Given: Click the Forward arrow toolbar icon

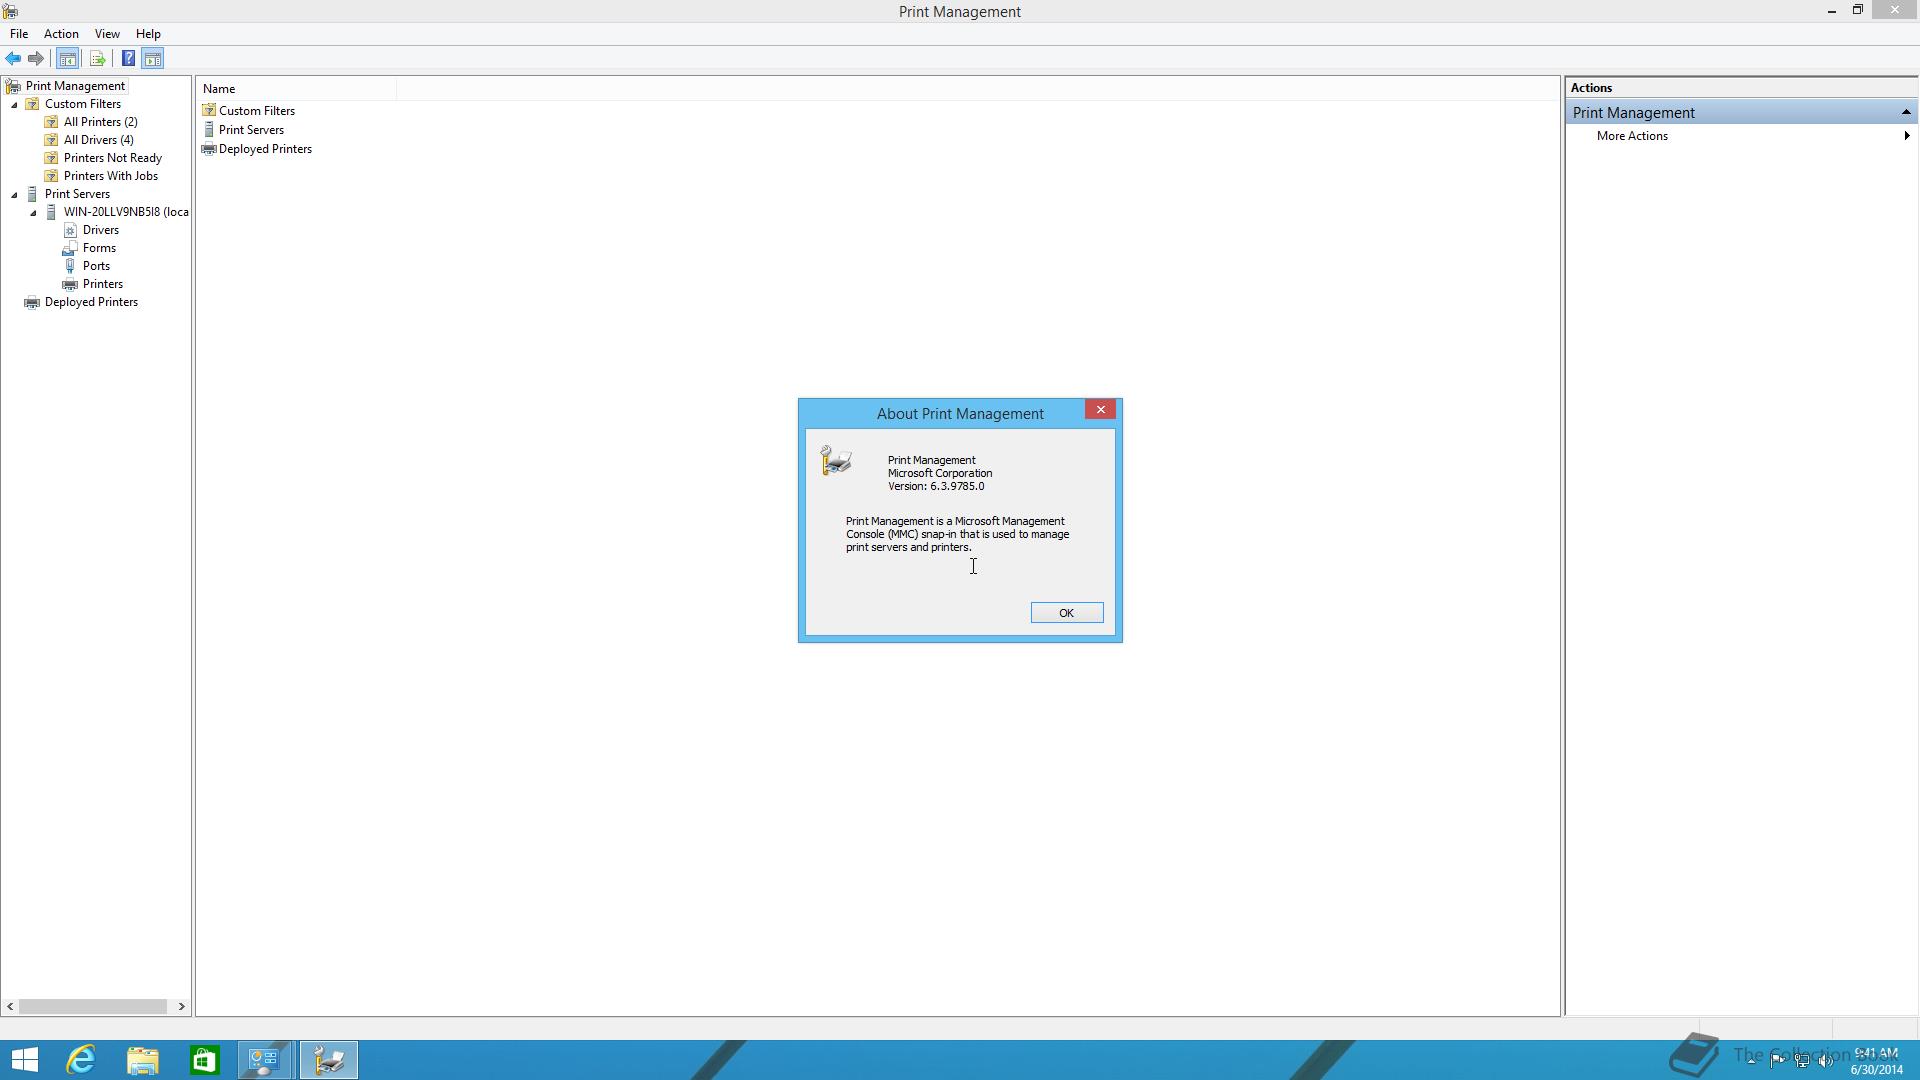Looking at the screenshot, I should (36, 59).
